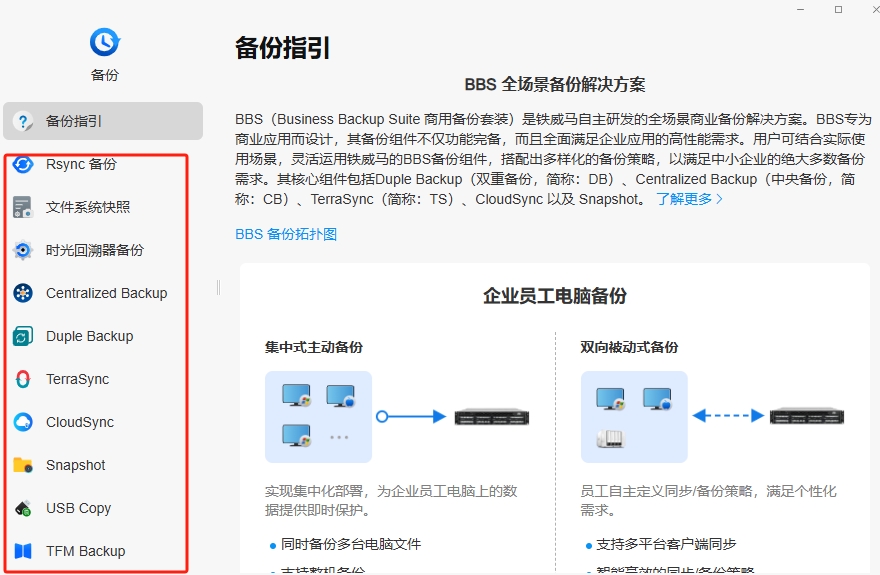The height and width of the screenshot is (575, 880).
Task: Click the Centralized Backup icon
Action: [x=23, y=293]
